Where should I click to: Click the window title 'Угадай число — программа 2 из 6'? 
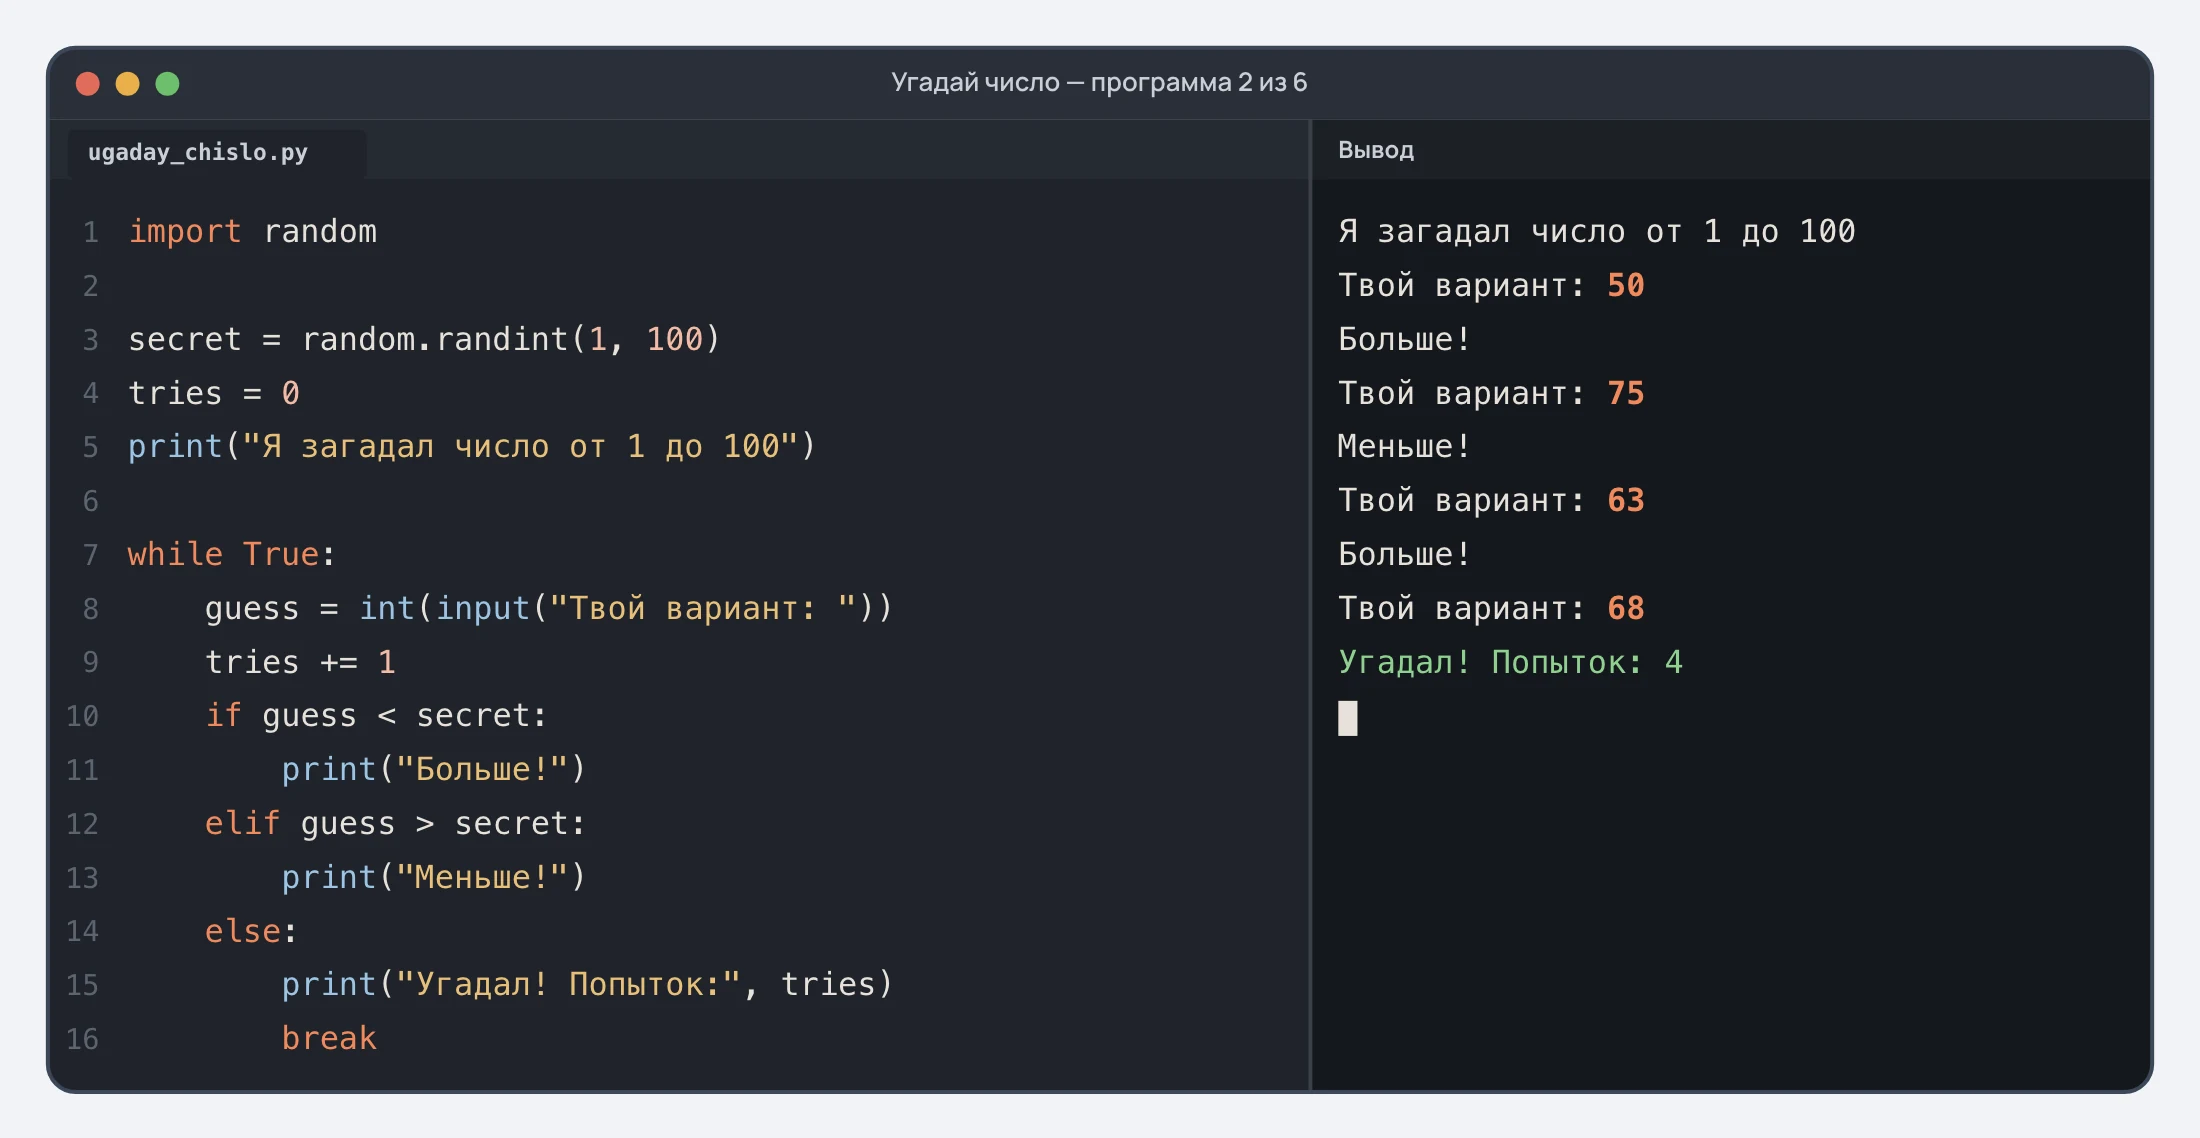coord(1099,82)
